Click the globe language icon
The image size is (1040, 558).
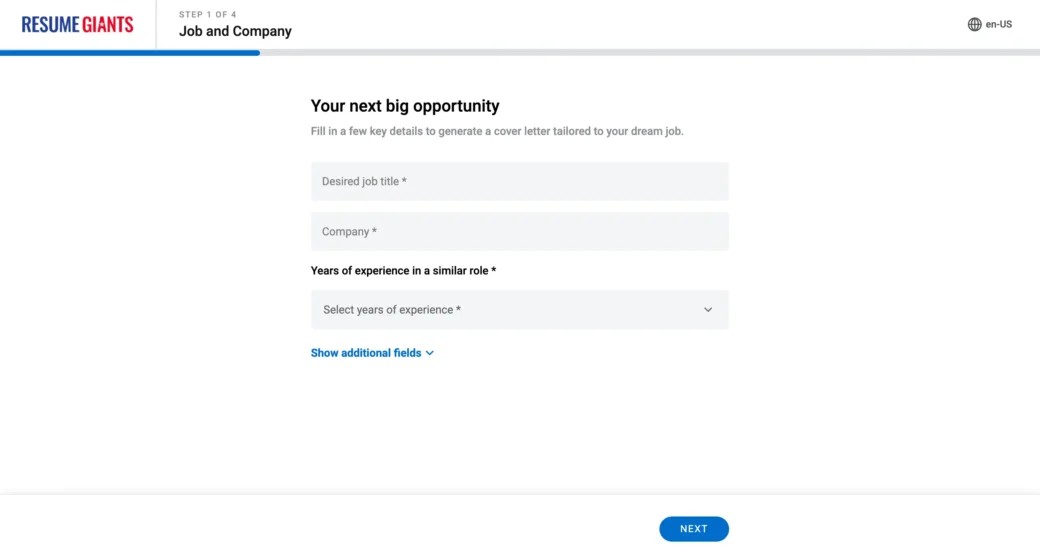point(974,25)
